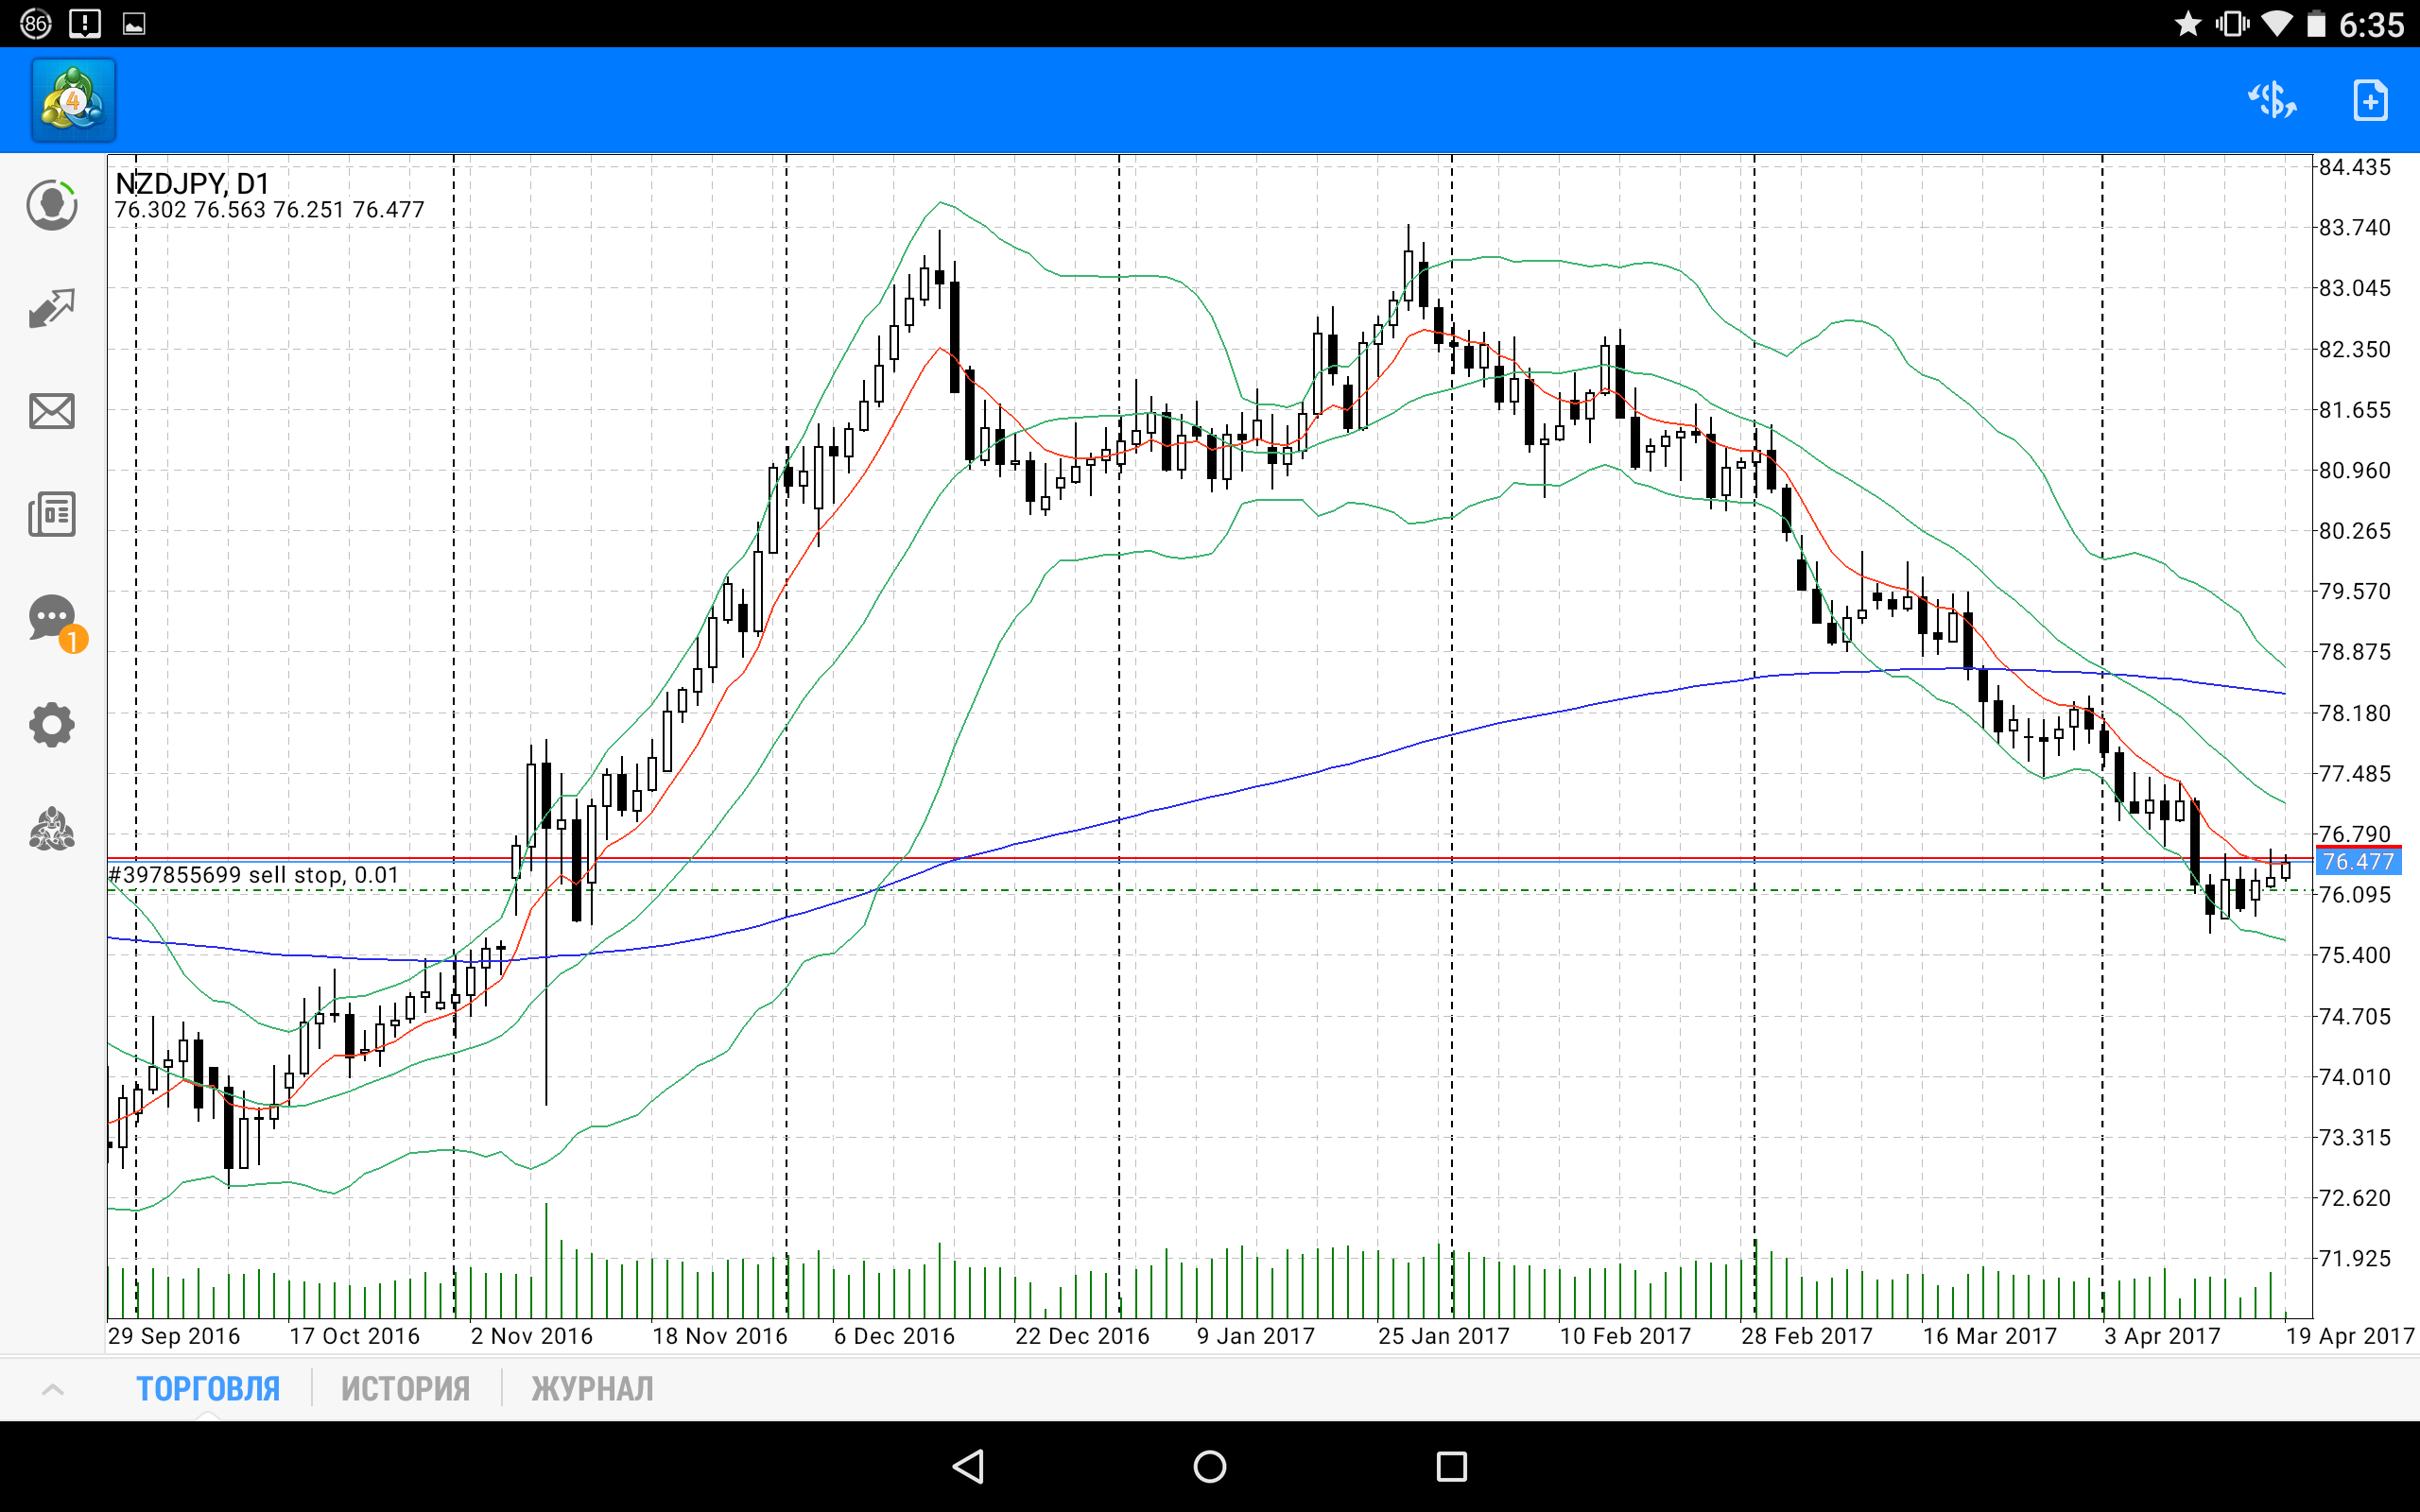Tap the image notification icon in status bar
Image resolution: width=2420 pixels, height=1512 pixels.
[134, 24]
